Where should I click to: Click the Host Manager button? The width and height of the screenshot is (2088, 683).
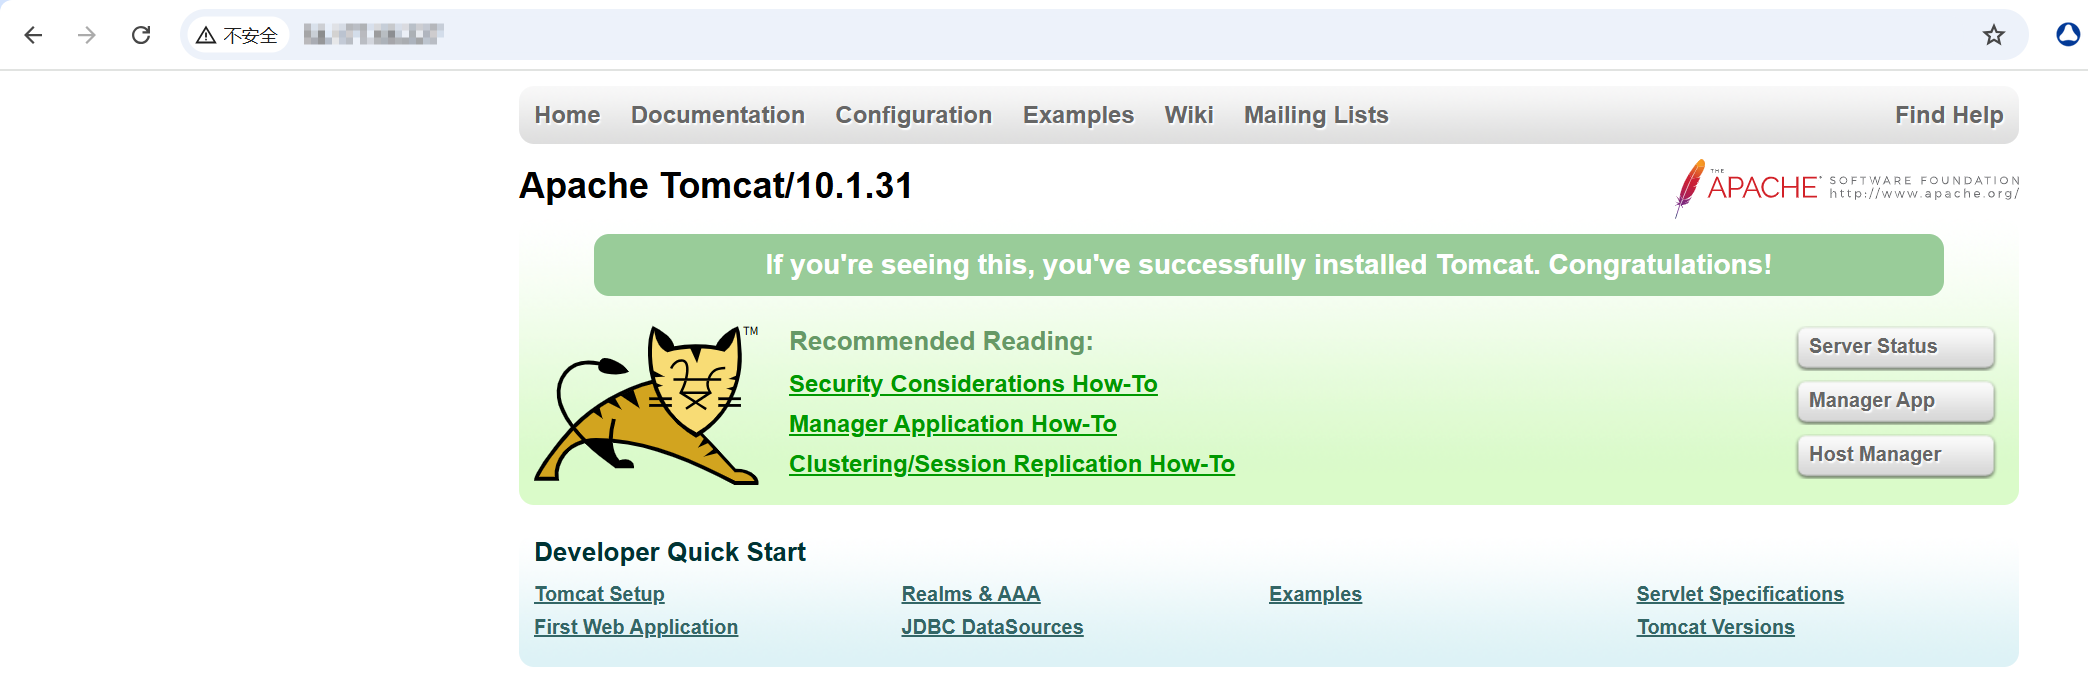click(x=1895, y=455)
